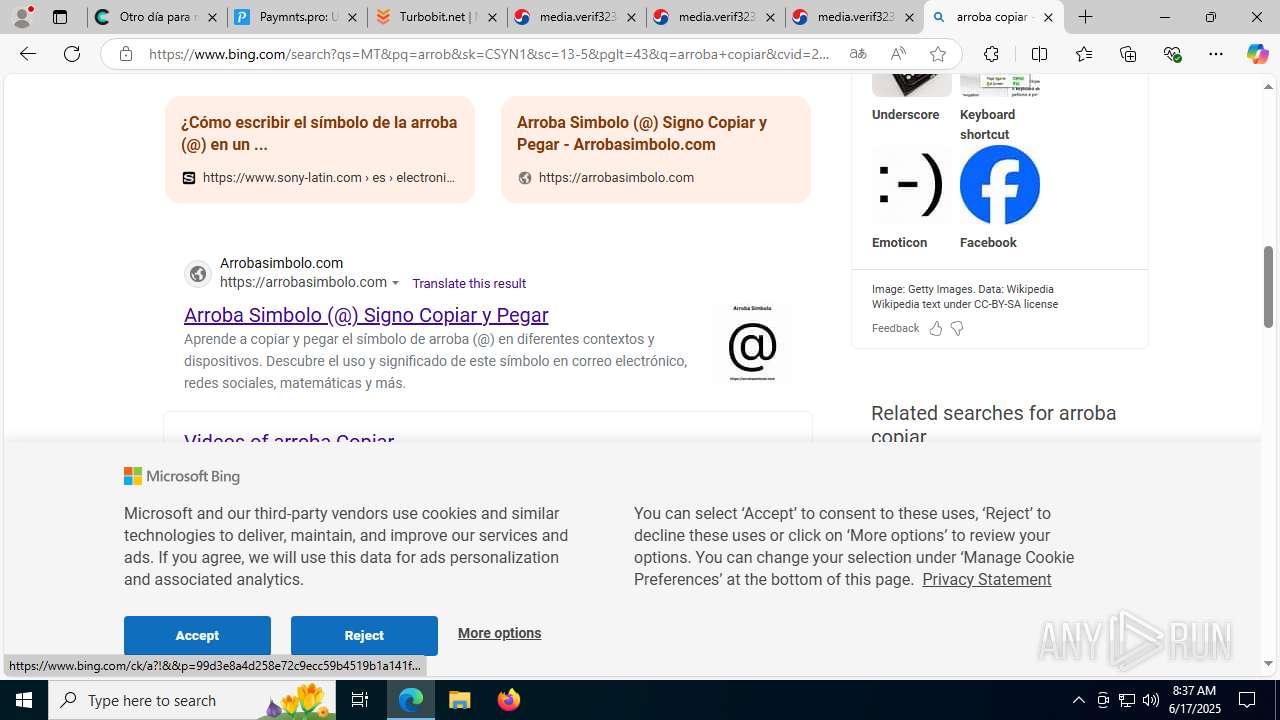Open the Arrobasimbolo.com card result
Viewport: 1280px width, 720px height.
tap(656, 149)
